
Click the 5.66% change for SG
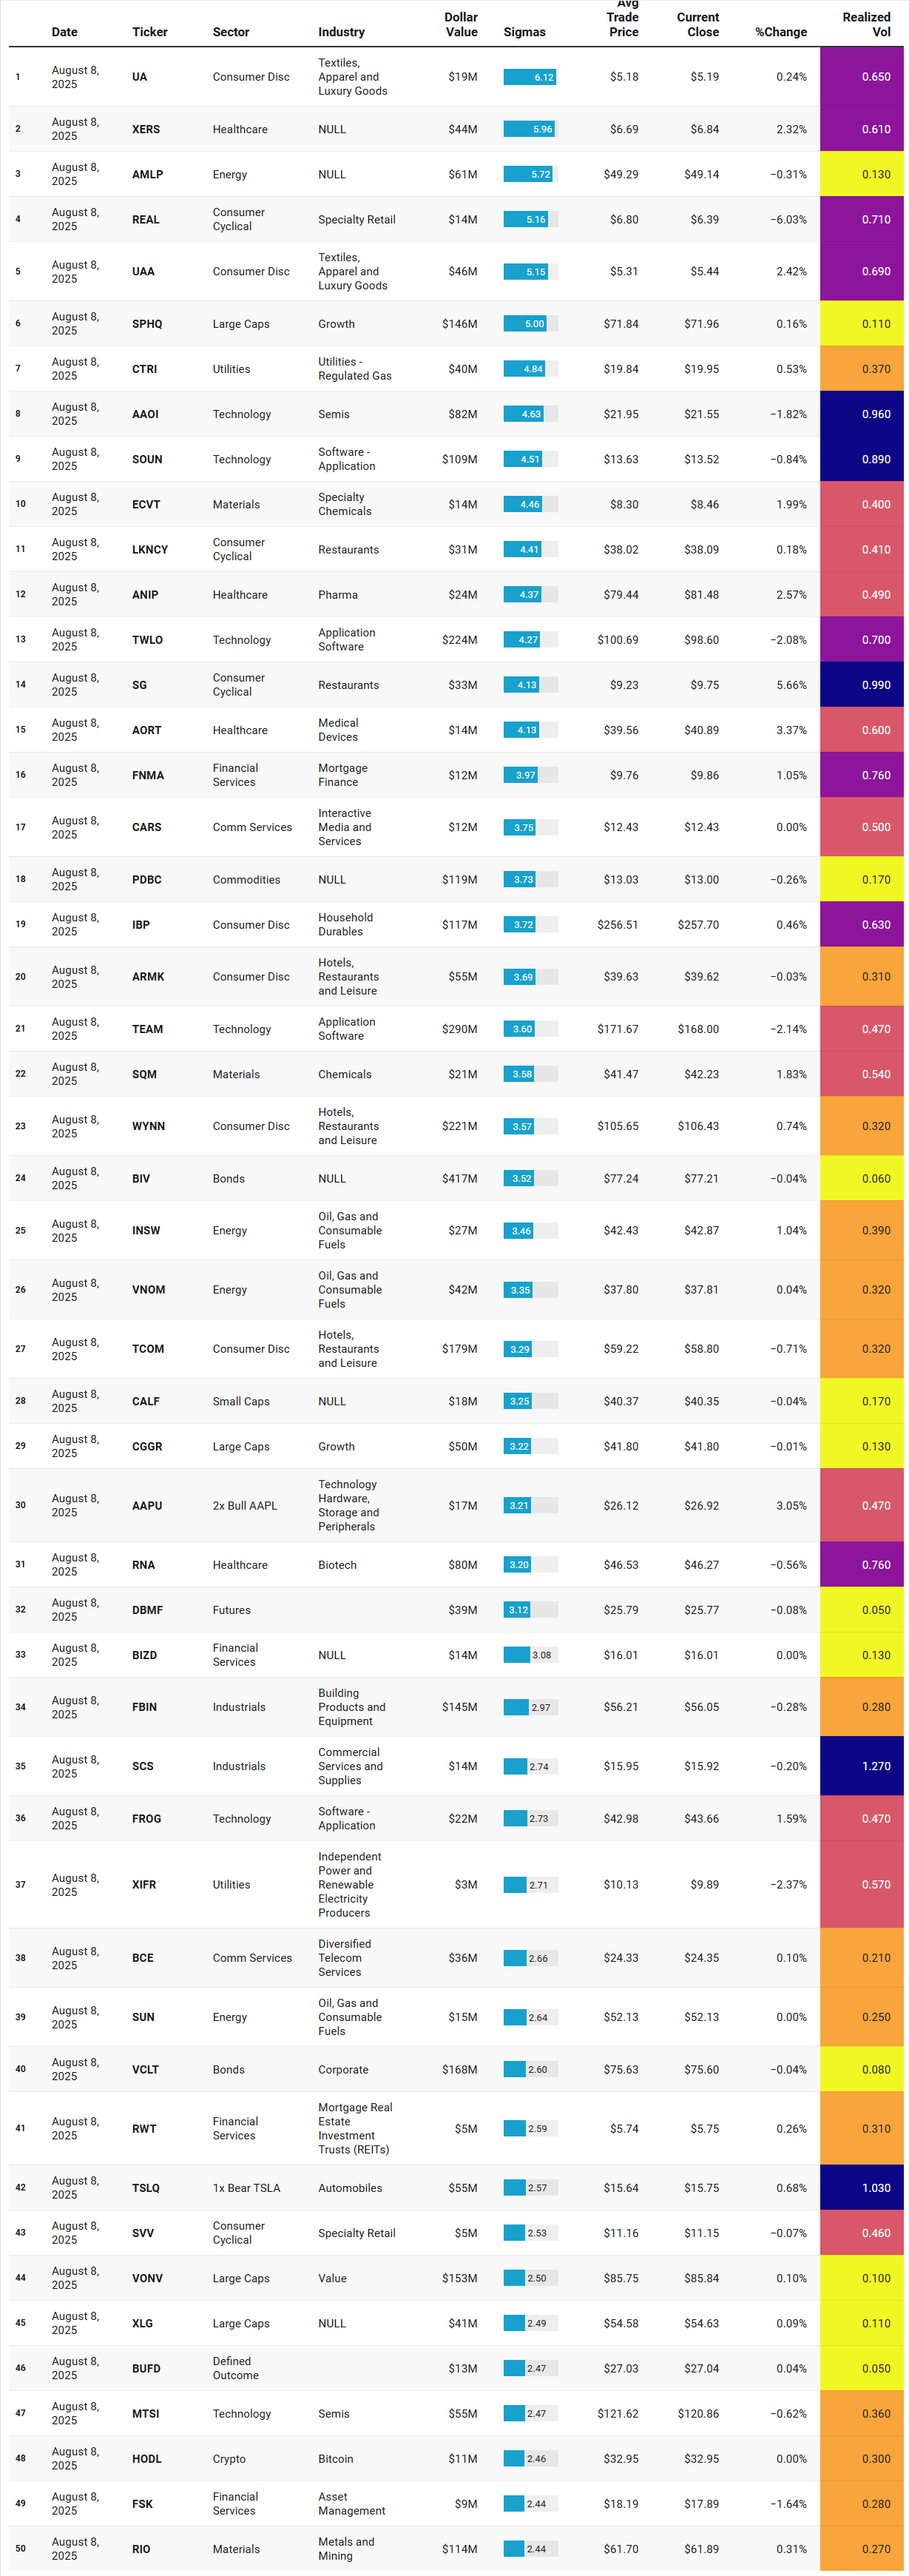click(791, 685)
